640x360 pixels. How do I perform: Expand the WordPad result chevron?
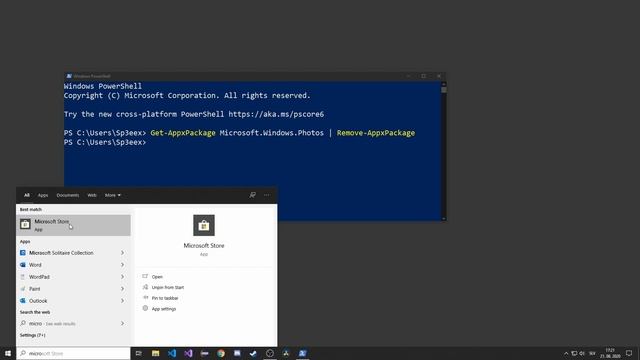122,277
